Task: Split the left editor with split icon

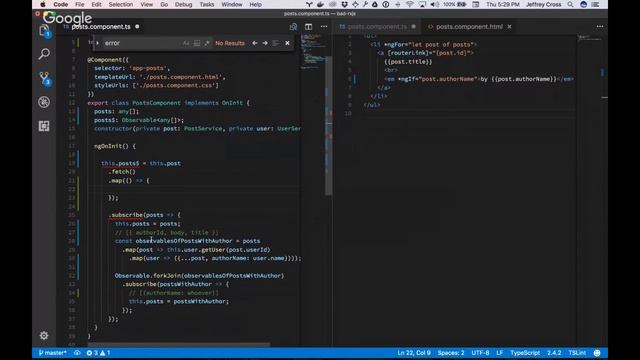Action: (308, 27)
